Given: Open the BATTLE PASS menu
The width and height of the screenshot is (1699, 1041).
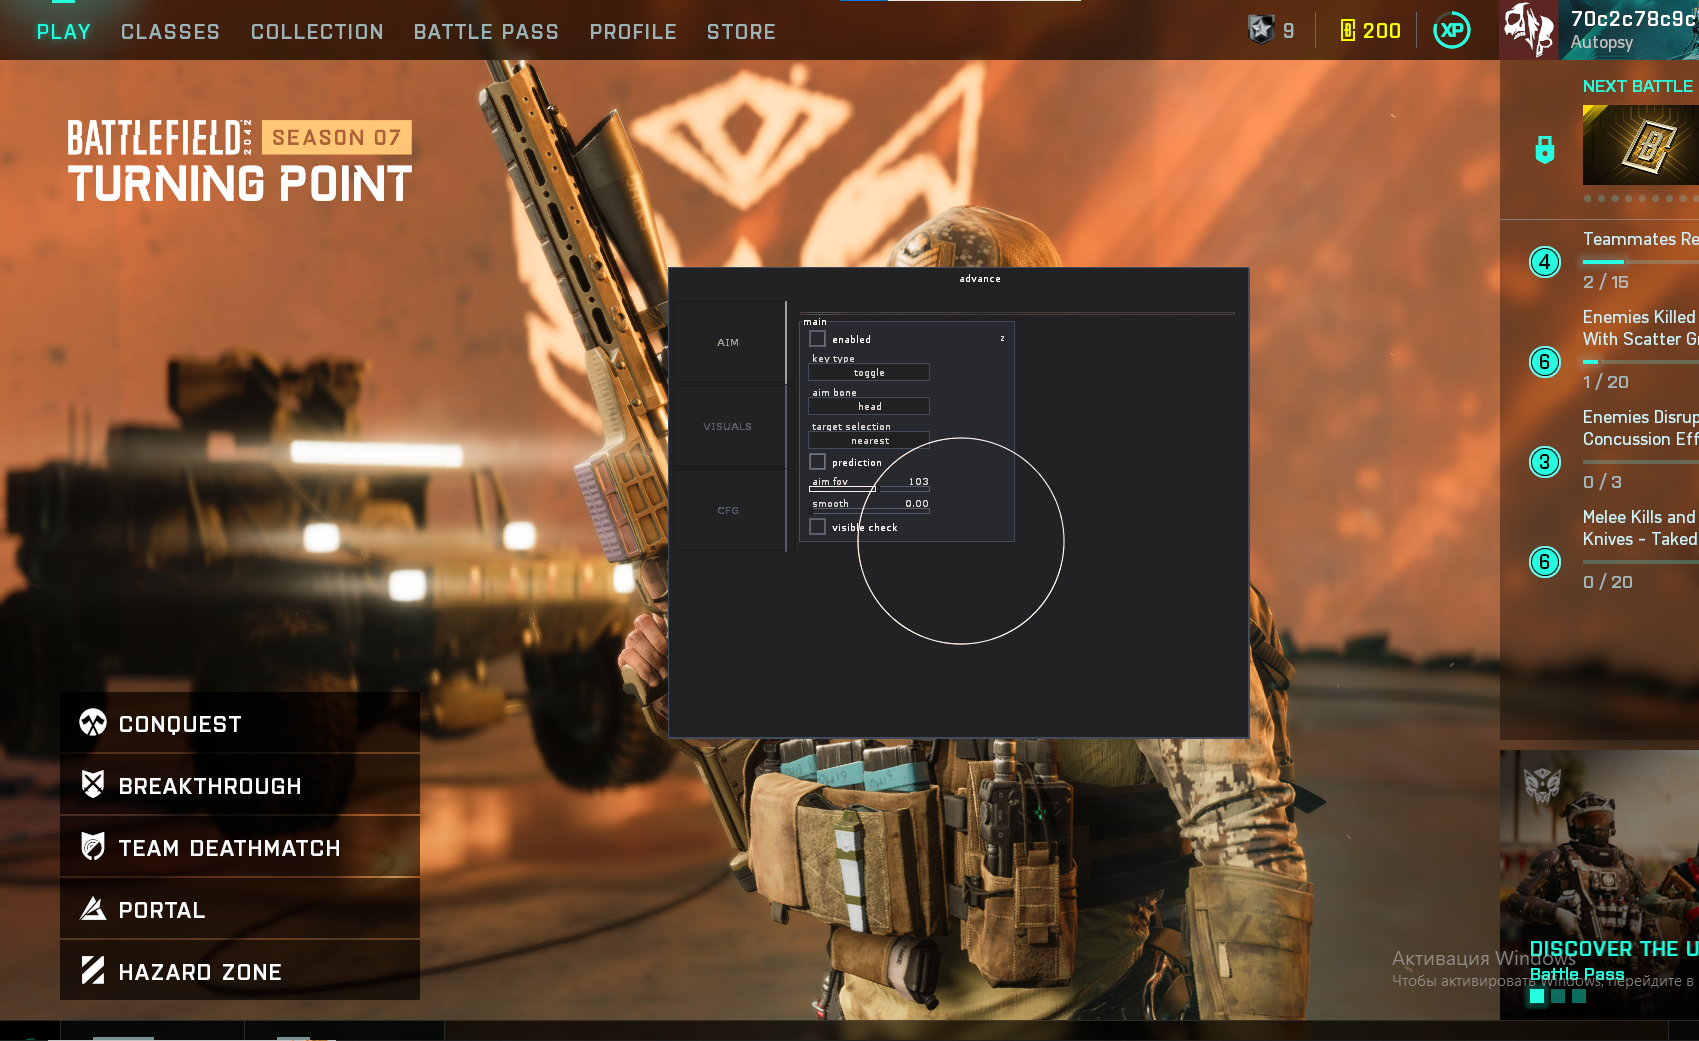Looking at the screenshot, I should [486, 32].
